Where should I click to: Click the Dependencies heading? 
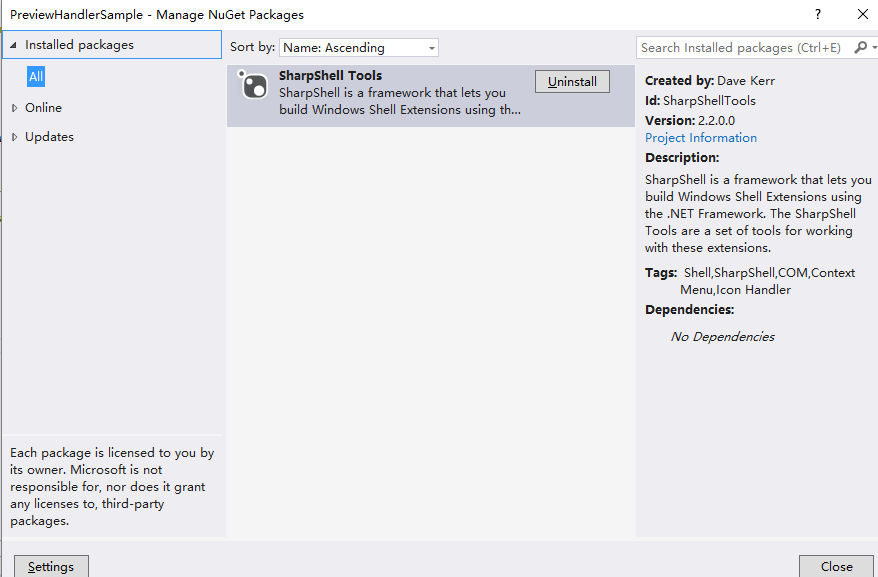point(689,309)
